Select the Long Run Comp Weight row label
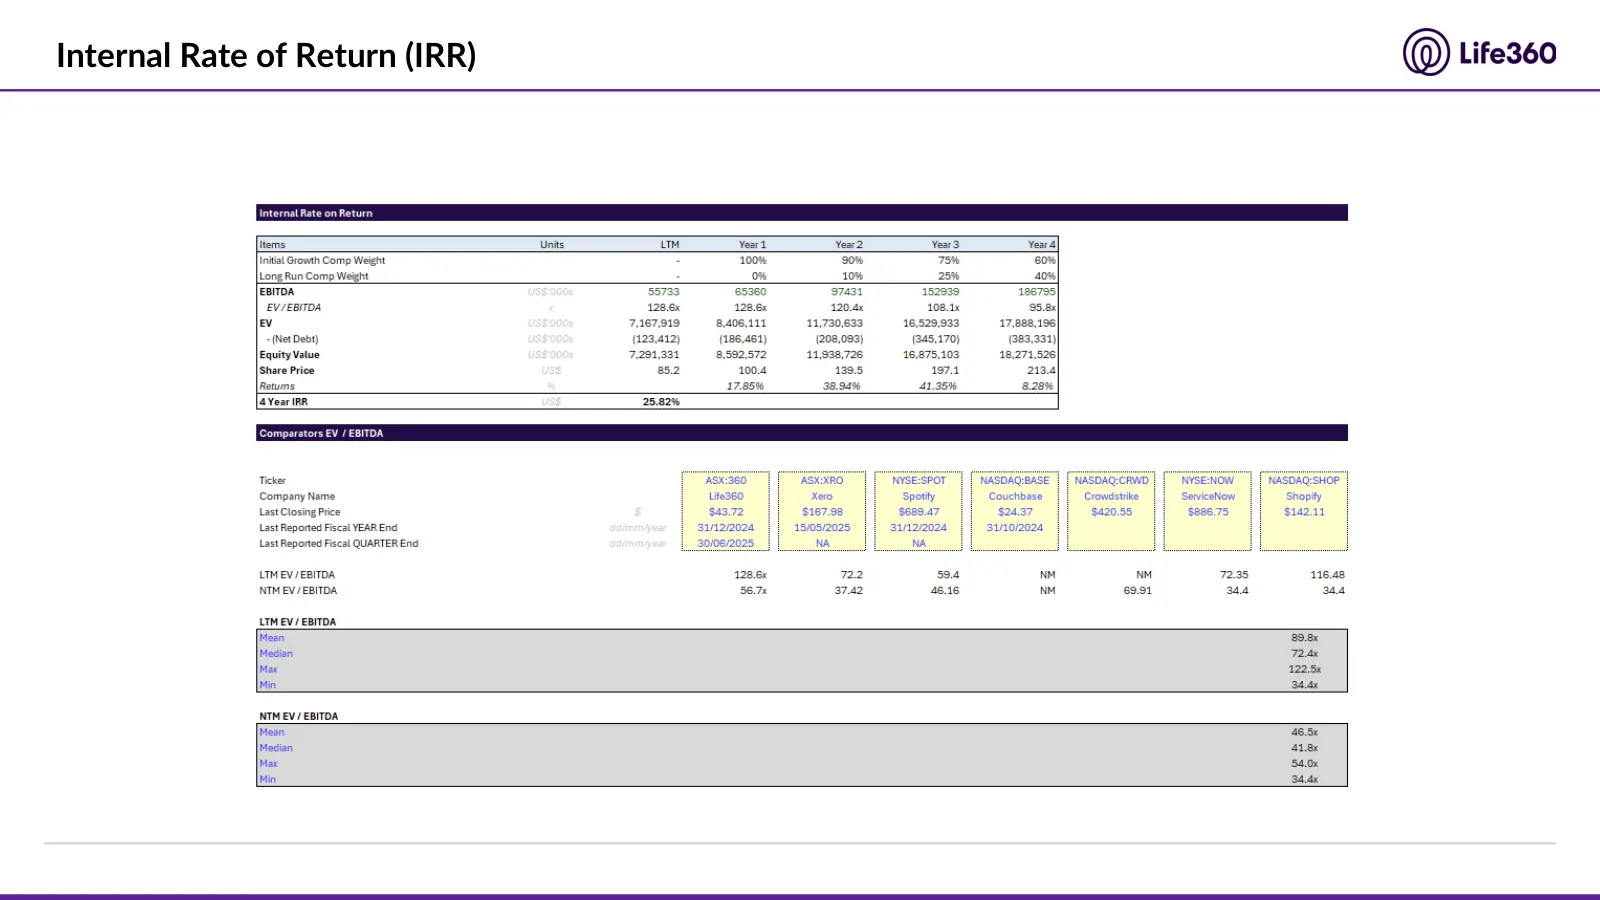The width and height of the screenshot is (1600, 900). click(x=314, y=276)
